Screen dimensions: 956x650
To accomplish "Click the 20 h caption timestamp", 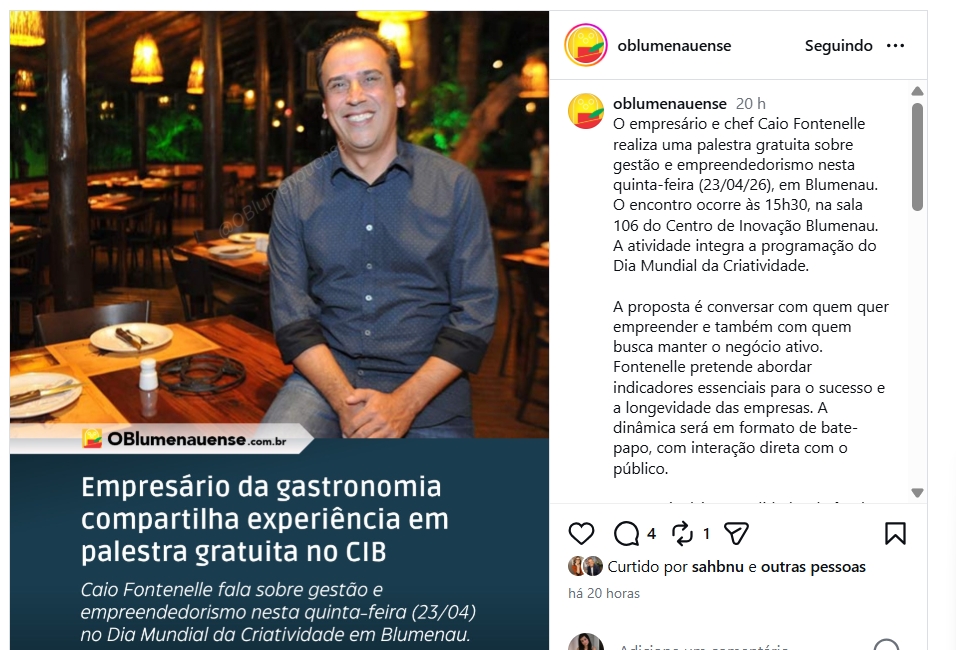I will coord(751,104).
